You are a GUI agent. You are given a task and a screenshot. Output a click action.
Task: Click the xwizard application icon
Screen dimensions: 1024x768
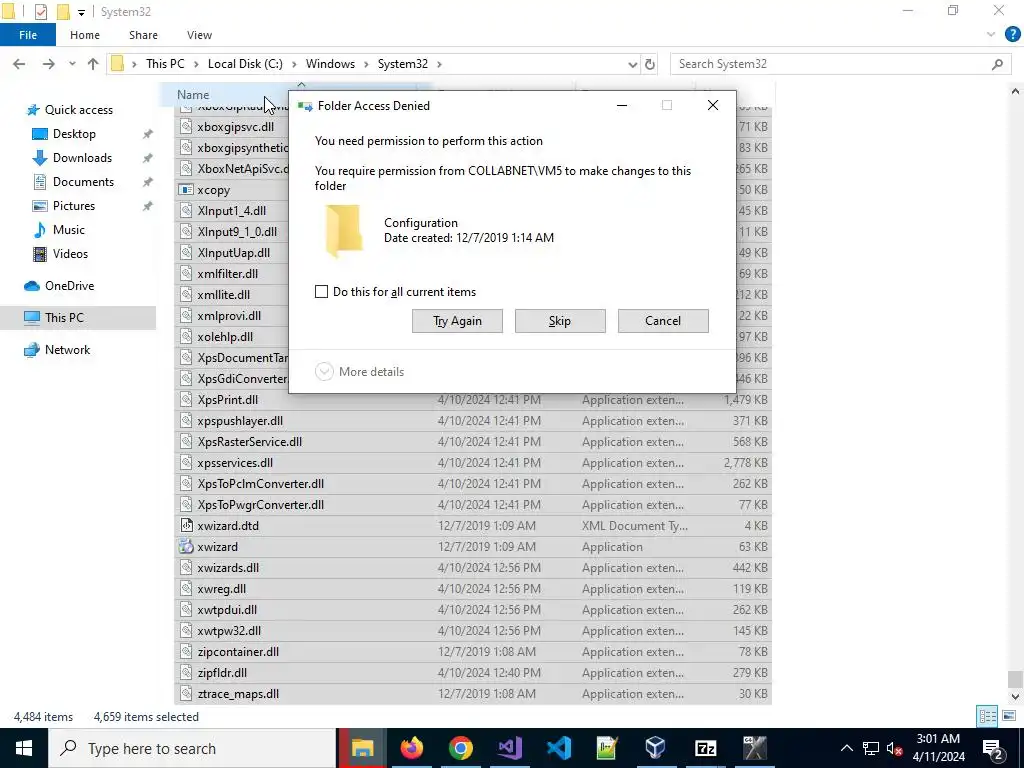click(x=186, y=547)
